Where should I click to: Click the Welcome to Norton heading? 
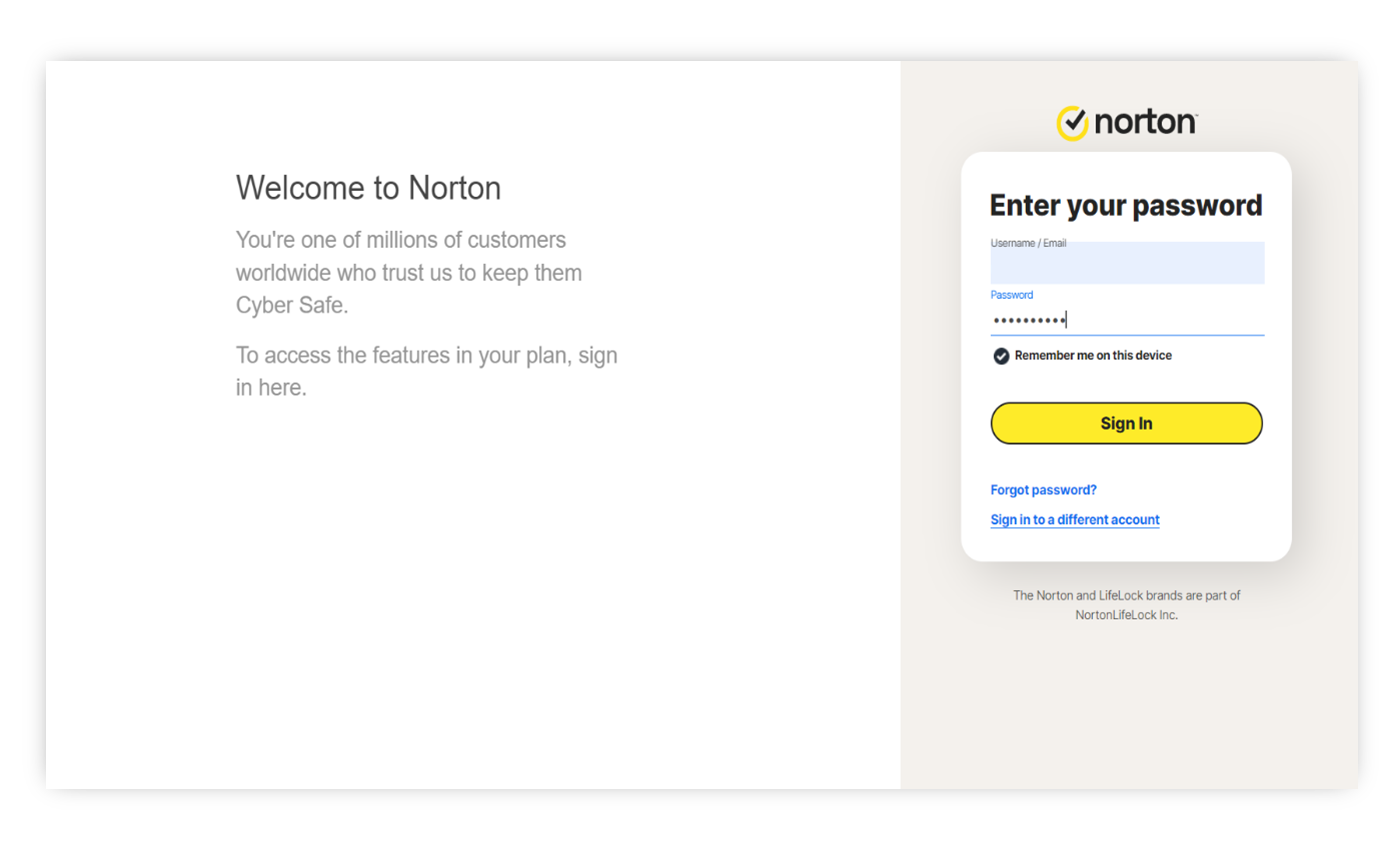pos(368,187)
